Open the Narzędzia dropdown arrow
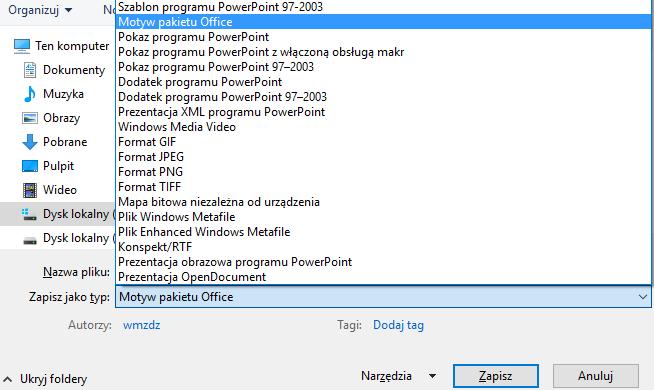The width and height of the screenshot is (654, 390). point(433,376)
